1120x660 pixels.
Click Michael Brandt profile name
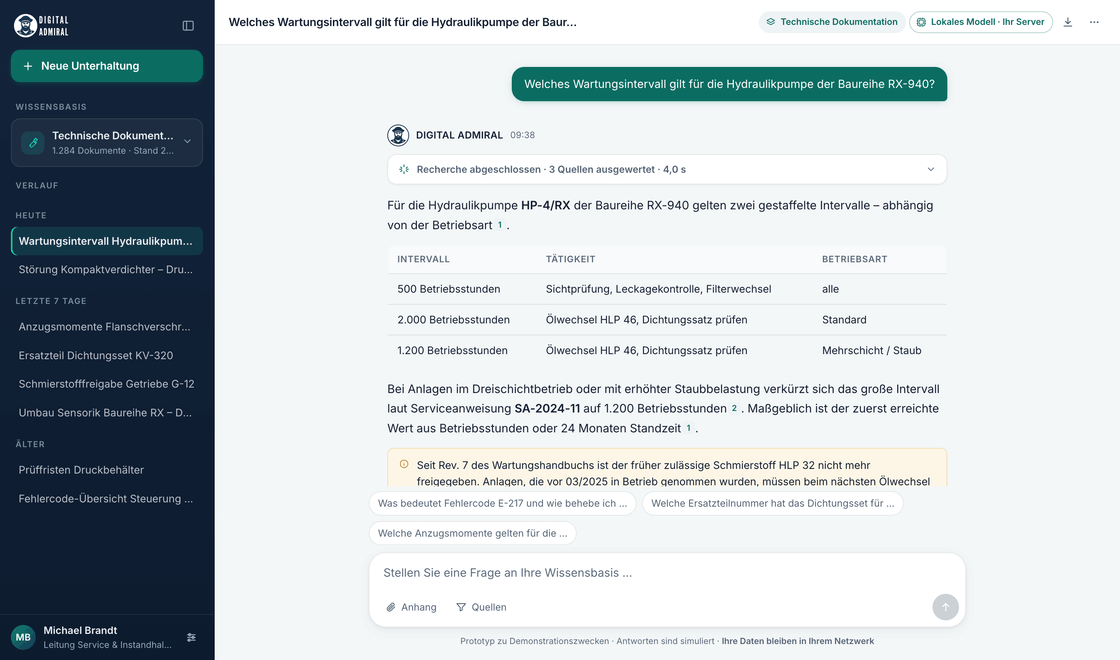point(80,630)
